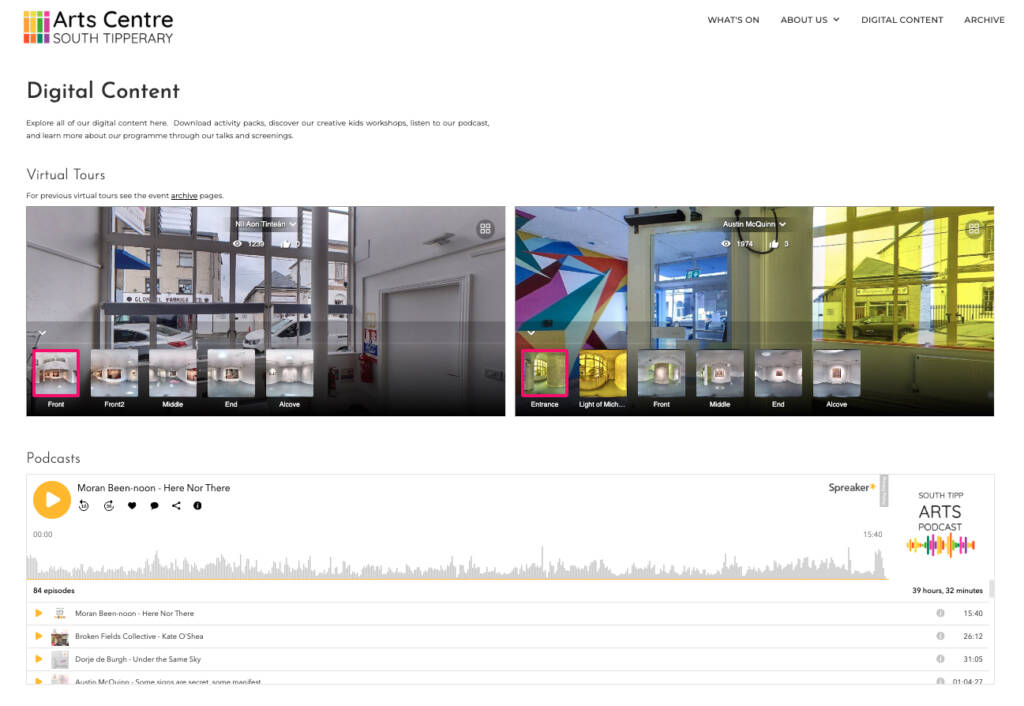The width and height of the screenshot is (1024, 706).
Task: Select the Middle scene in the Austin McQuinn tour
Action: pos(720,373)
